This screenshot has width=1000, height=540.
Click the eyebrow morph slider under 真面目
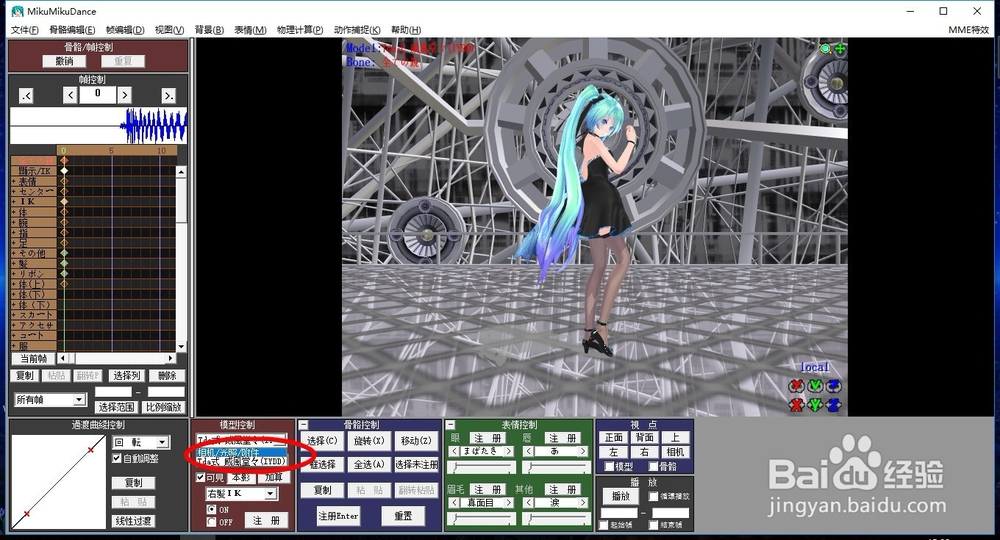(482, 519)
